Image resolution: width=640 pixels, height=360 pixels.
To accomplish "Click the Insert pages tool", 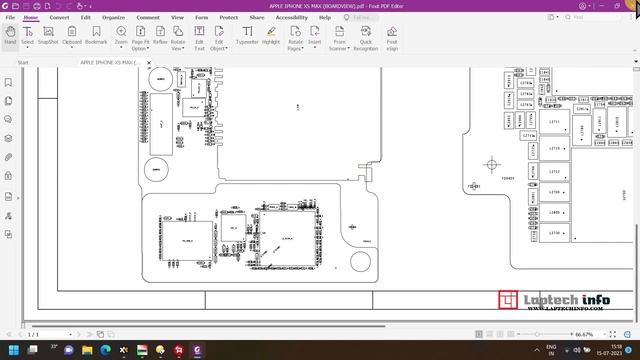I will click(315, 35).
